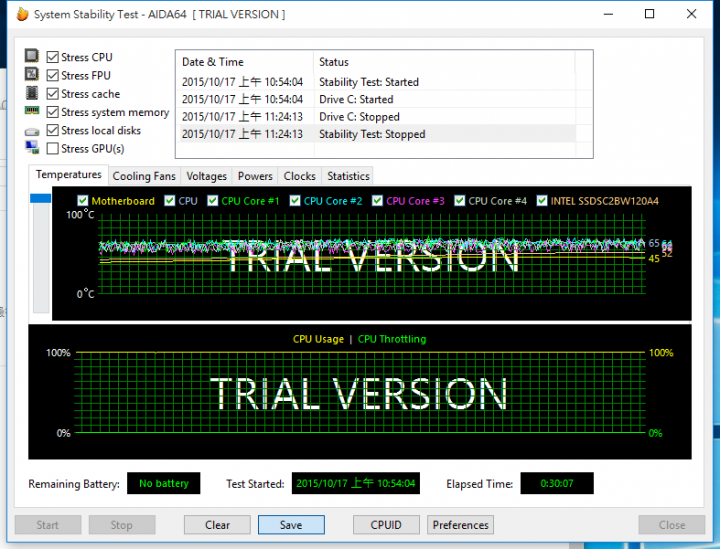Open Preferences dialog
Screen dimensions: 720x549
pos(461,525)
